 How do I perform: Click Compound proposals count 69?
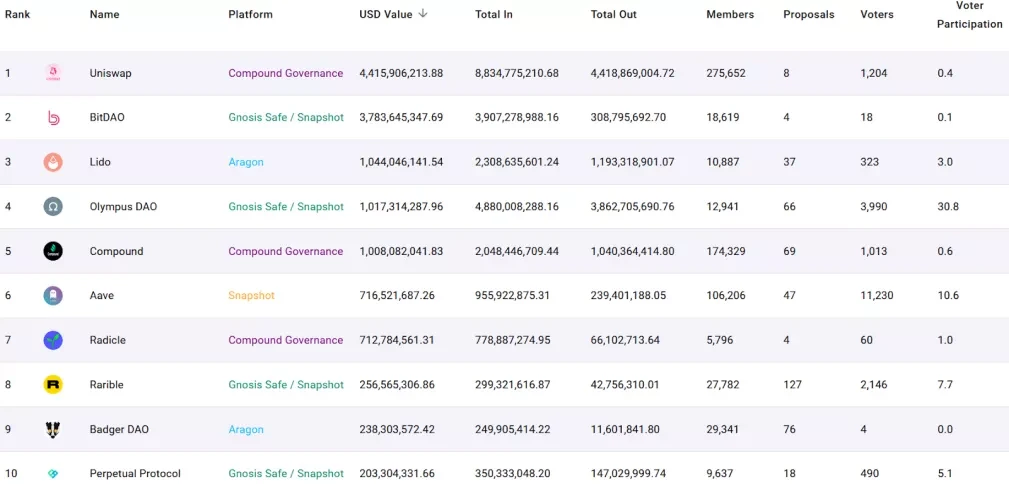pos(790,251)
